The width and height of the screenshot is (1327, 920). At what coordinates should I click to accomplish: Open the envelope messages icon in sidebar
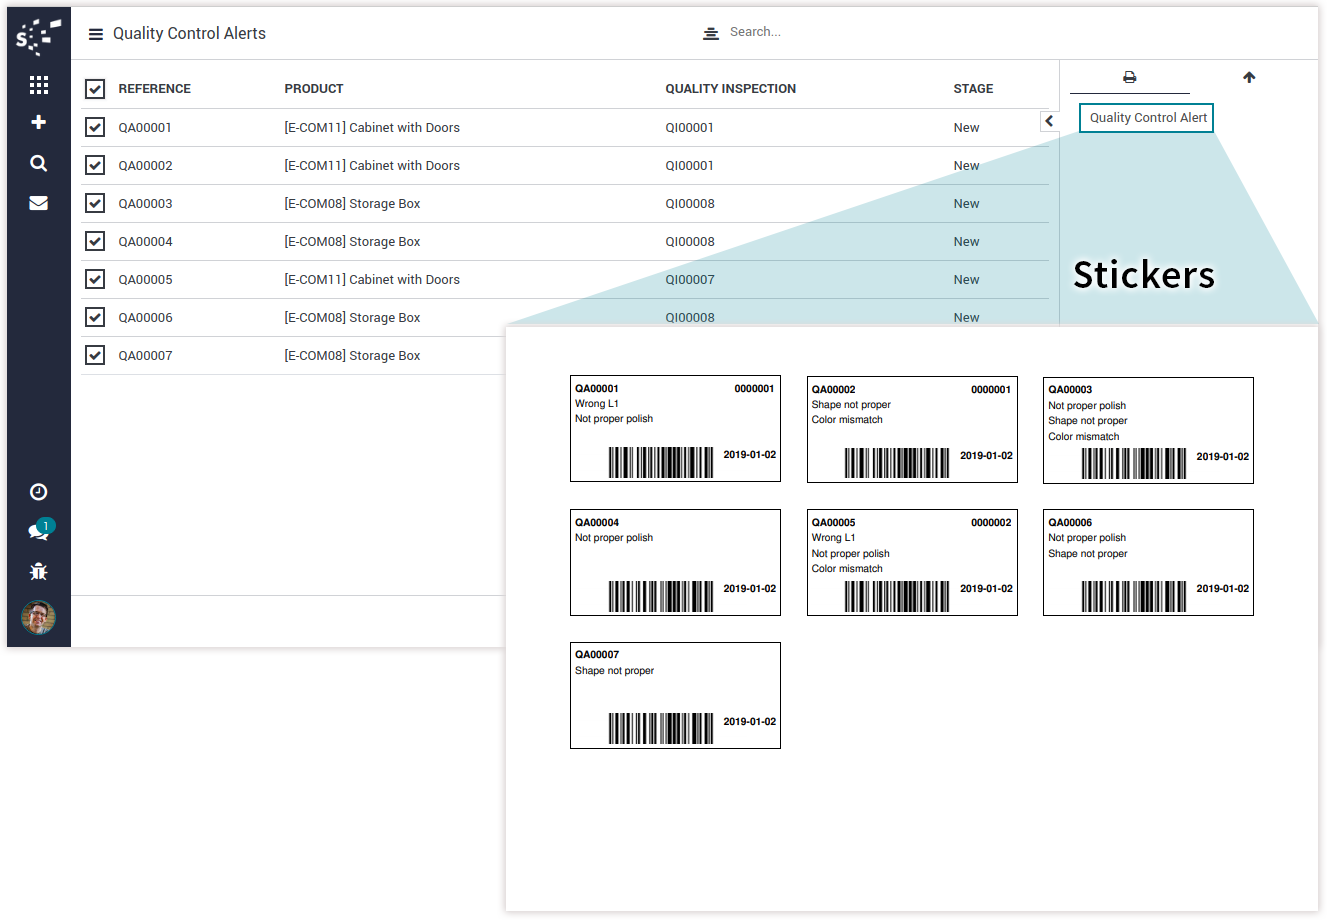click(x=39, y=203)
